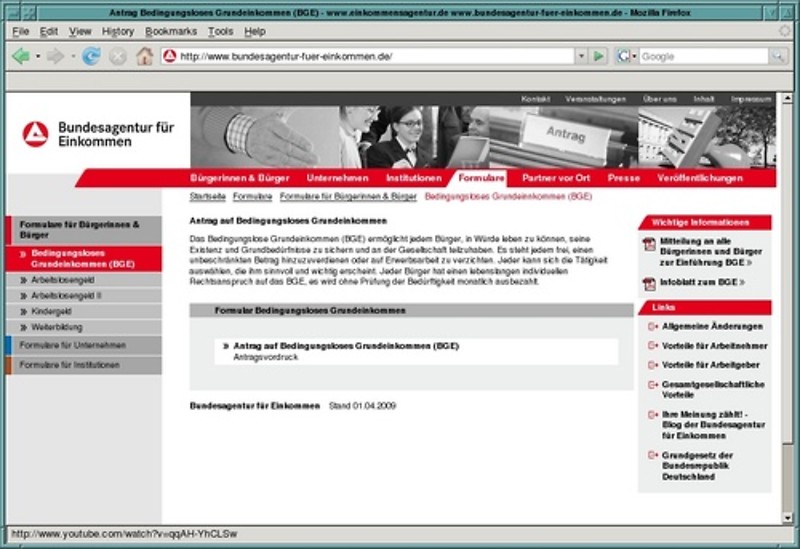800x549 pixels.
Task: Click the Kontakt link in the top bar
Action: click(535, 99)
